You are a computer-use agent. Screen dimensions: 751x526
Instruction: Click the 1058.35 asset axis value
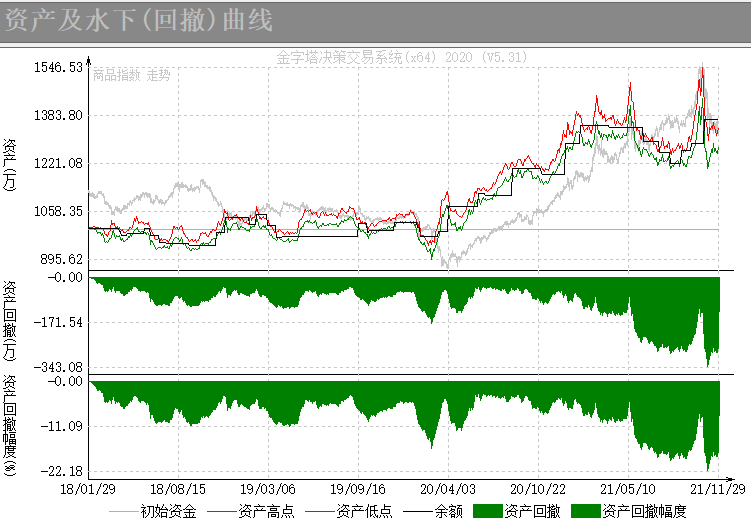point(58,211)
